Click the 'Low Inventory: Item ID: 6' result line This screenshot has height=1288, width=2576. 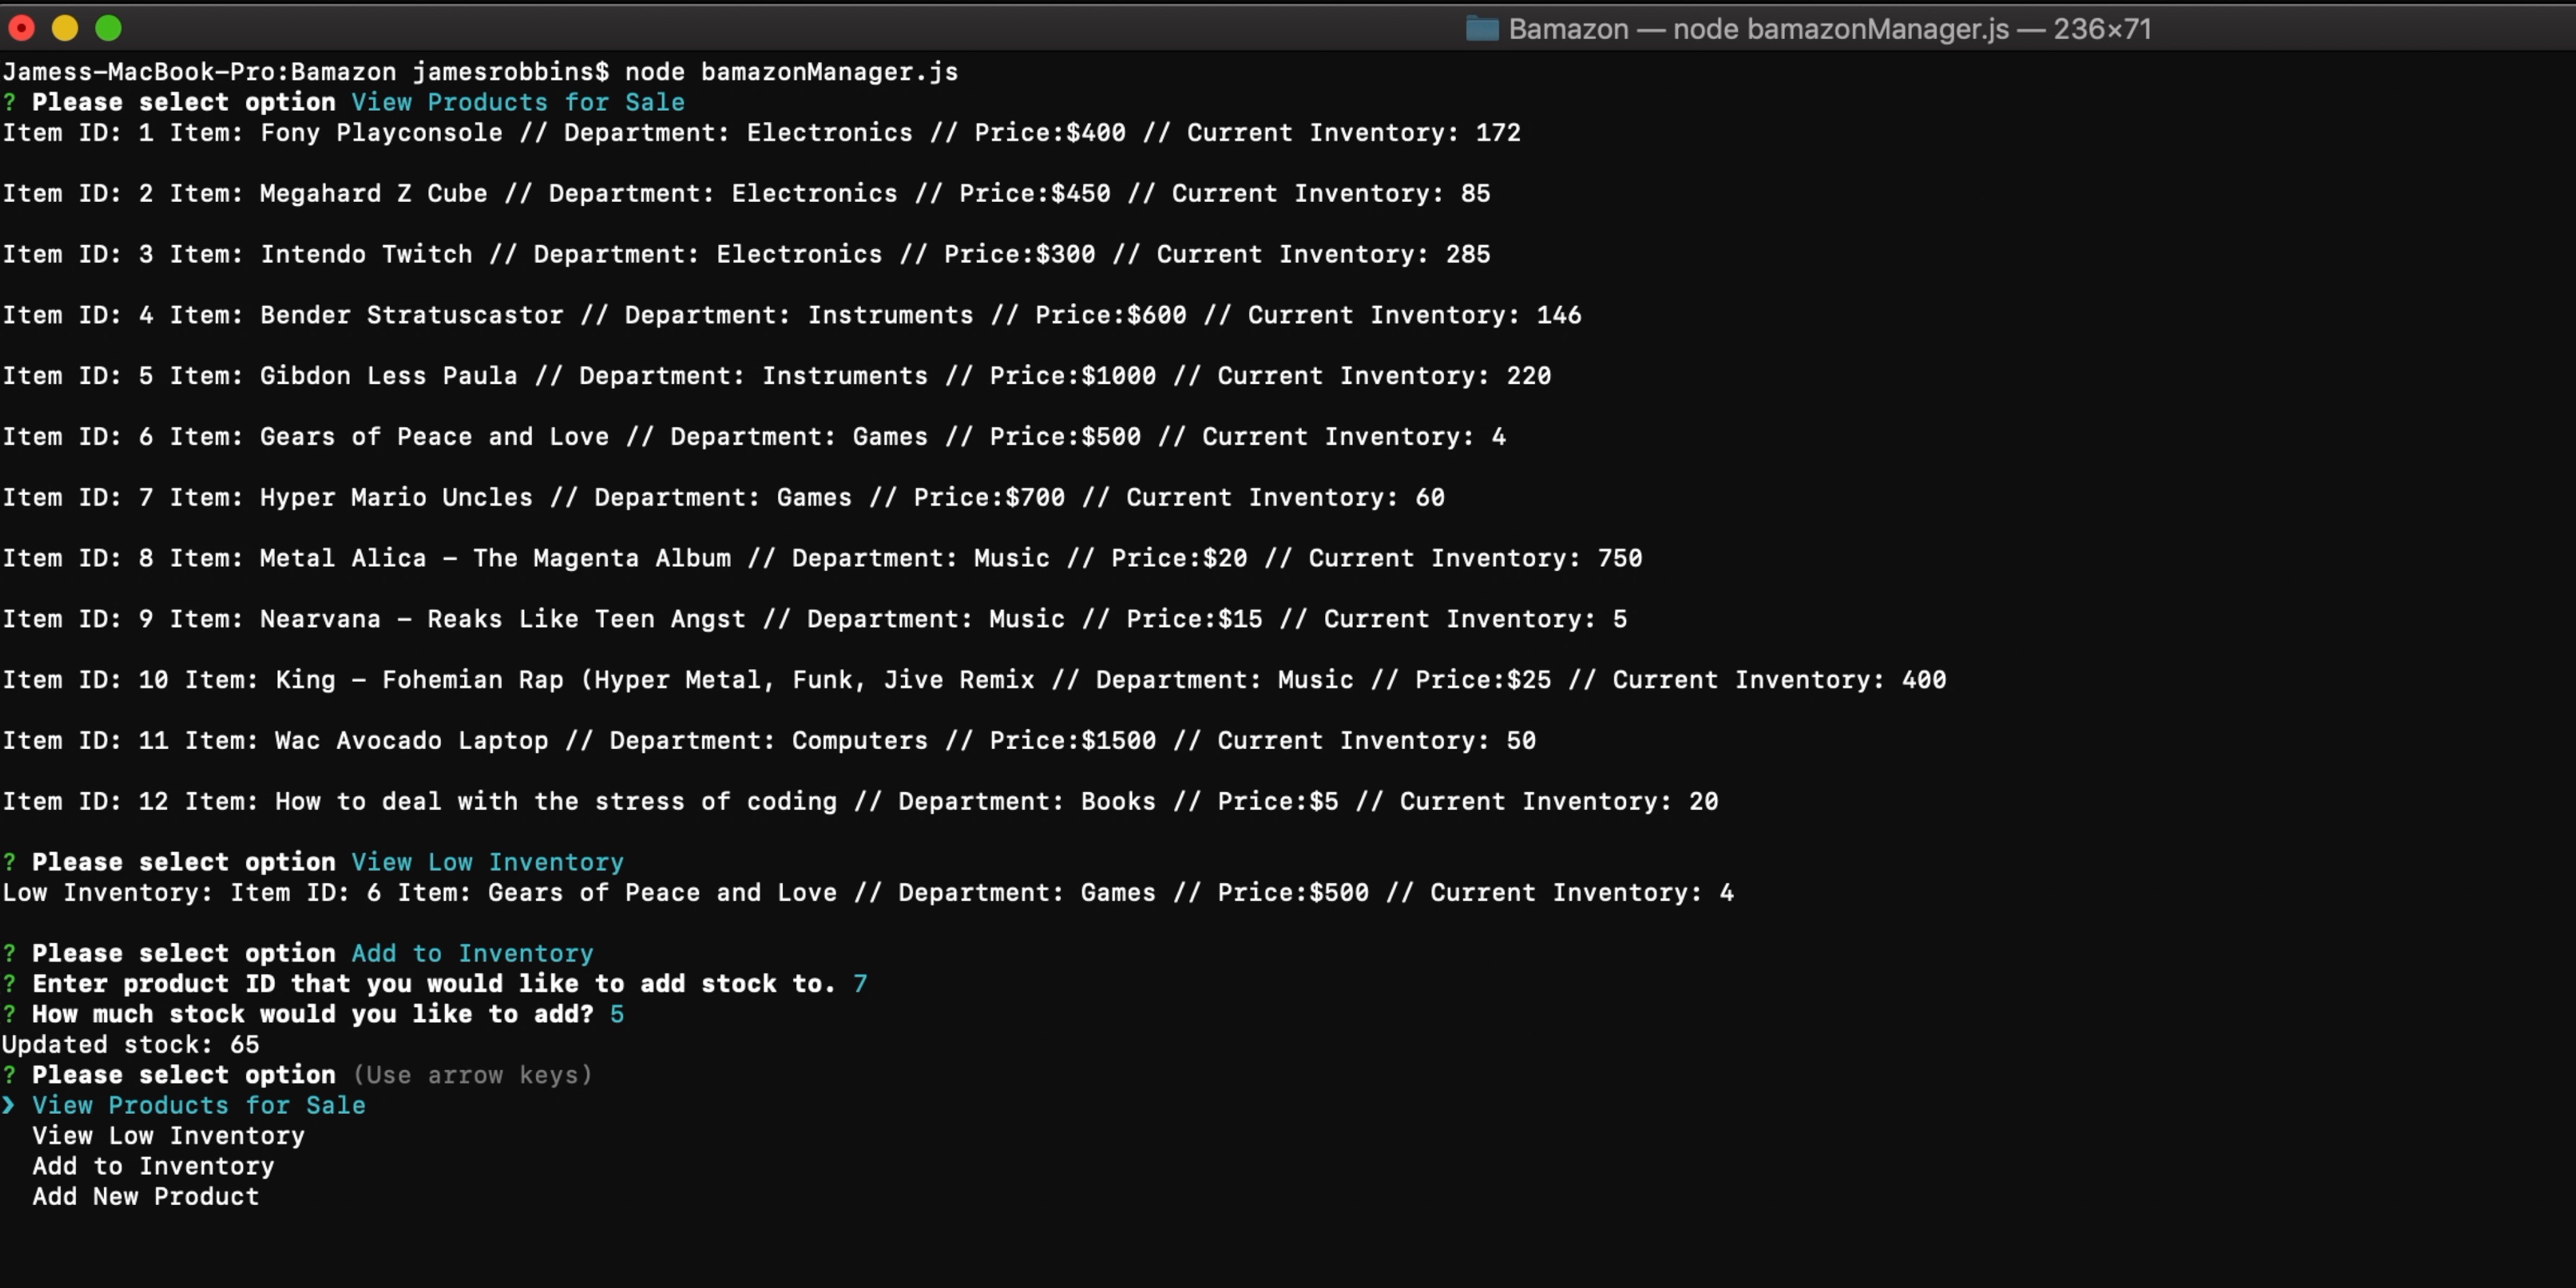868,893
